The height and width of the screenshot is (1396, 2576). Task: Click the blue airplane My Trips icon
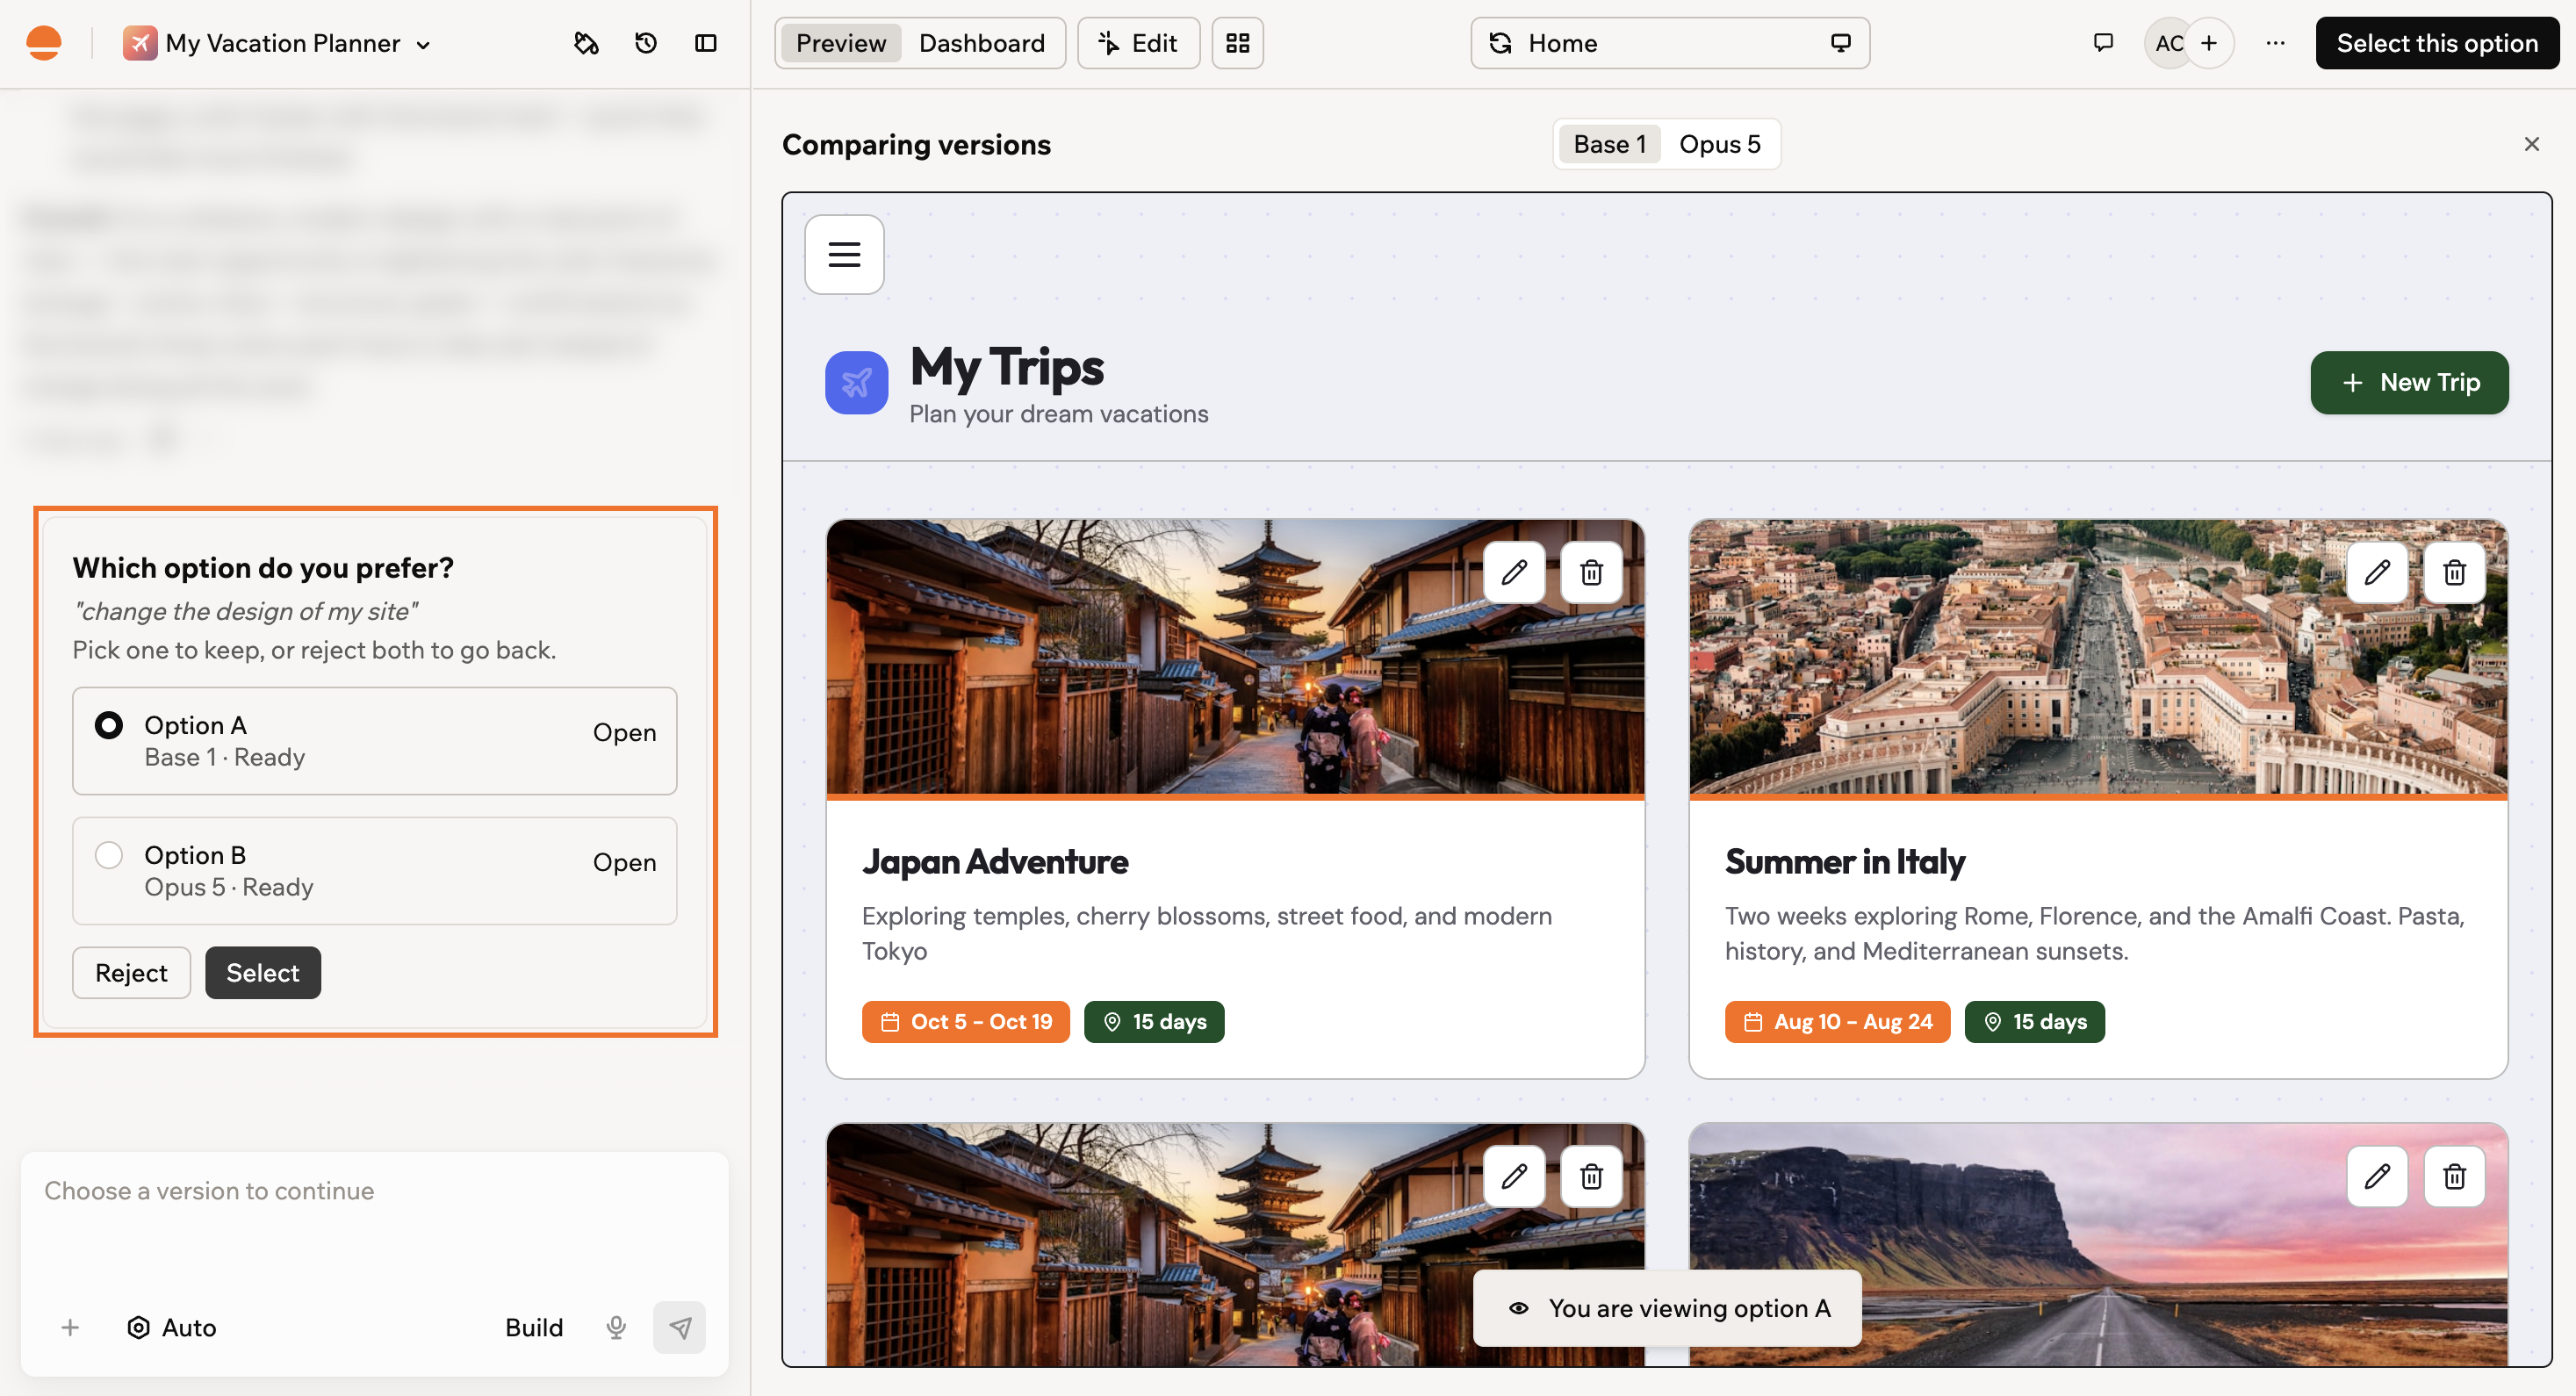pyautogui.click(x=856, y=382)
